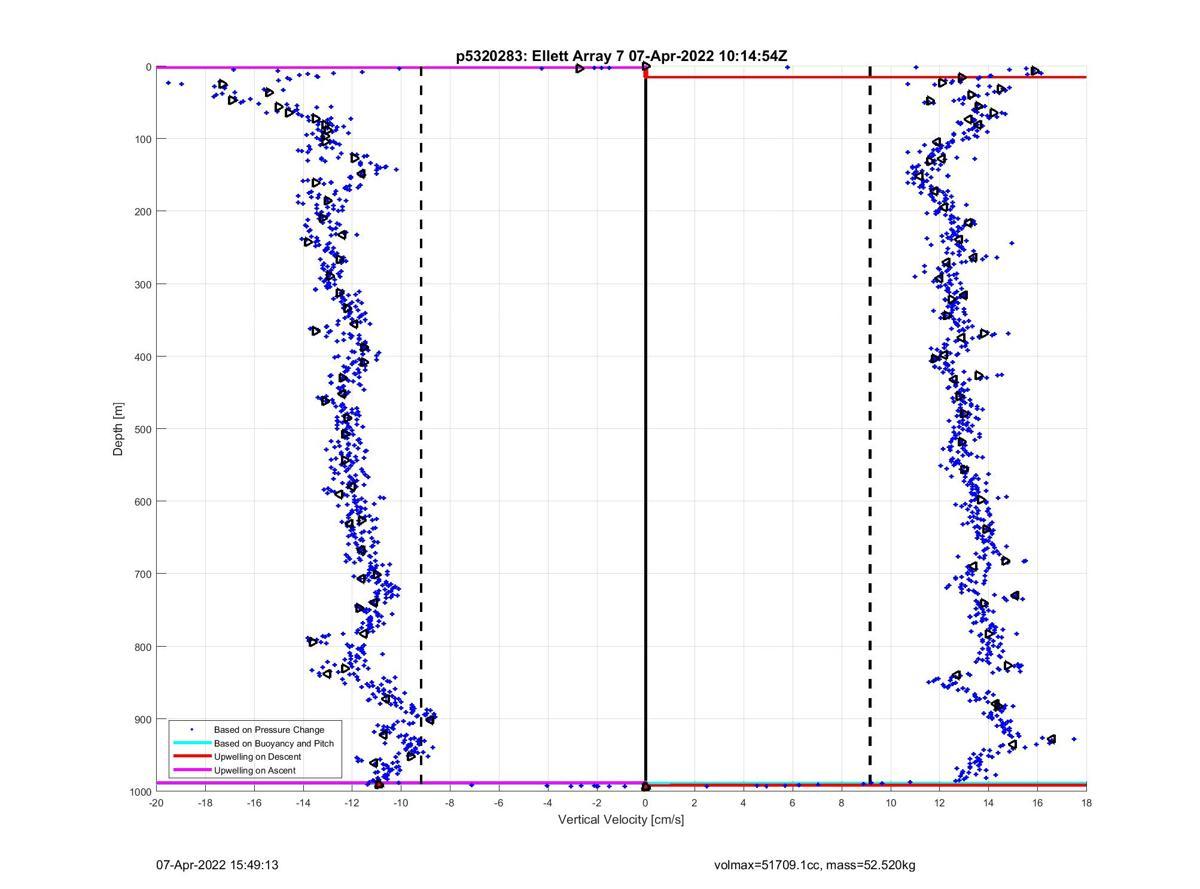
Task: Click the -2 velocity tick label
Action: pyautogui.click(x=597, y=802)
